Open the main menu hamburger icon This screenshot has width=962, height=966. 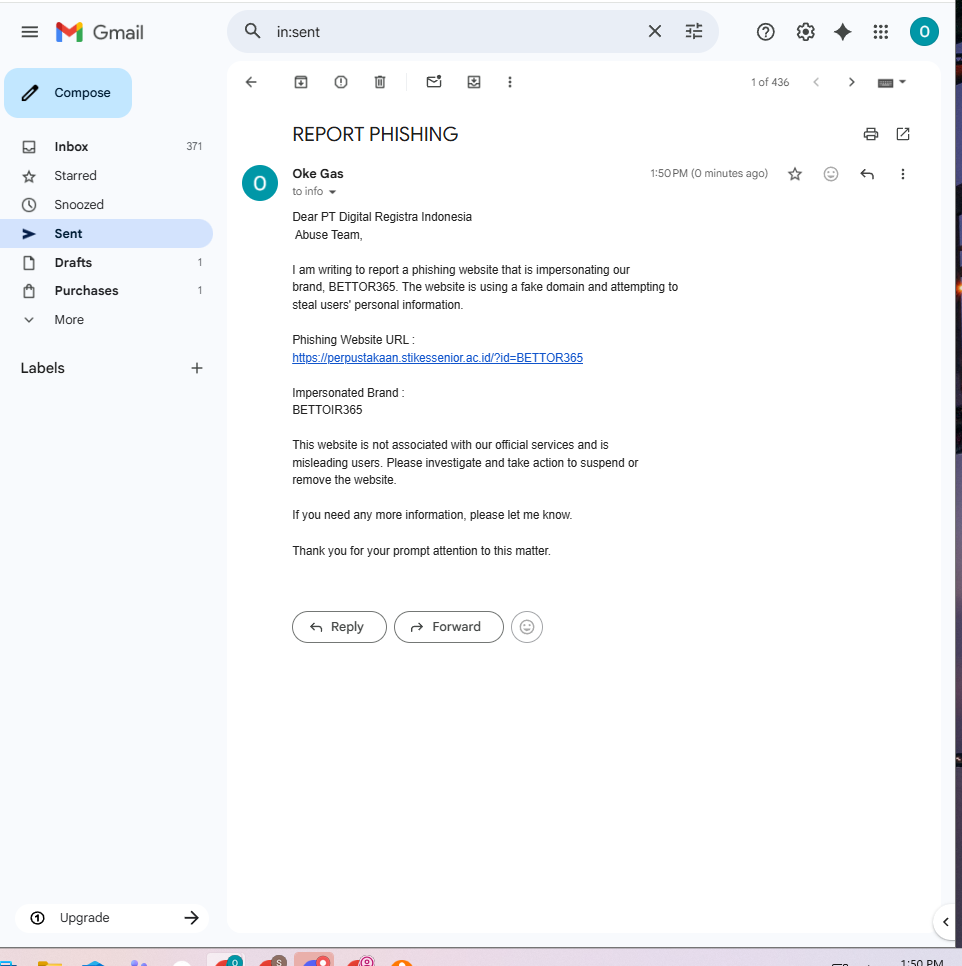coord(30,32)
